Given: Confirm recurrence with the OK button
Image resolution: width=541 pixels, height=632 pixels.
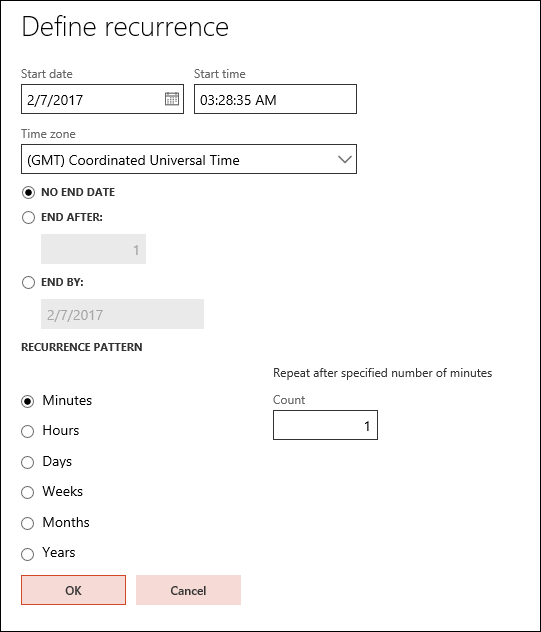Looking at the screenshot, I should click(73, 590).
